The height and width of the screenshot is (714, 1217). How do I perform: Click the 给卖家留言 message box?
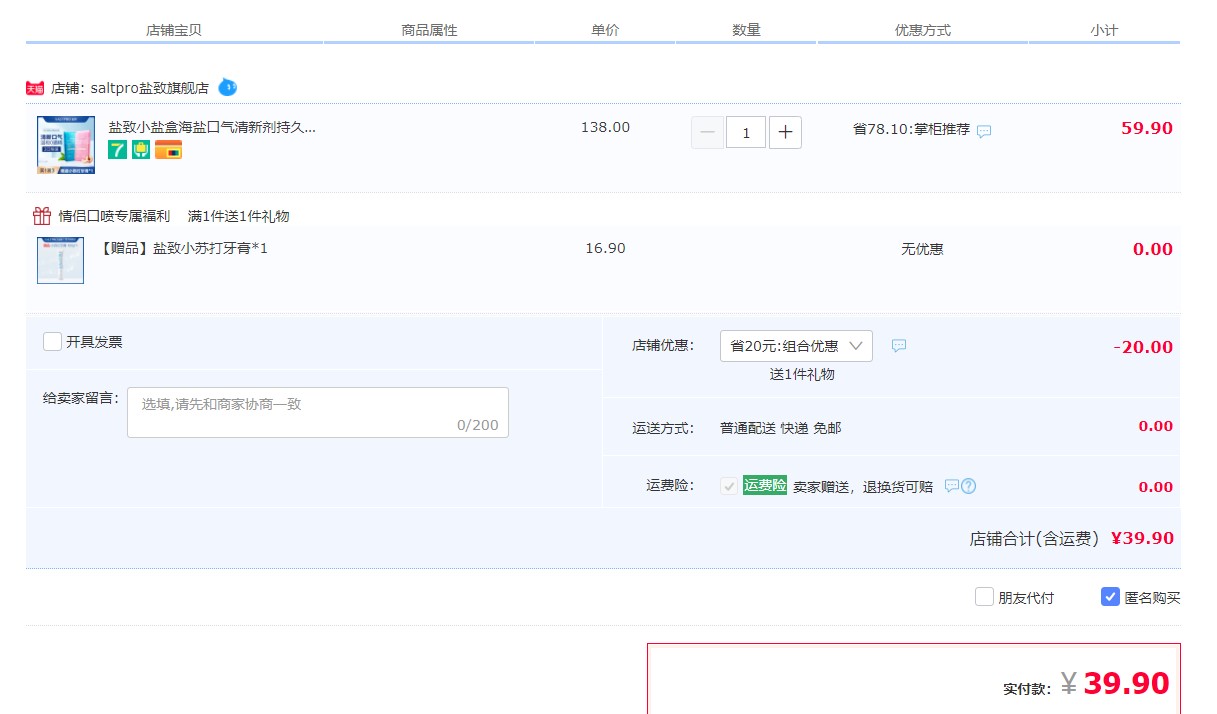(x=318, y=412)
